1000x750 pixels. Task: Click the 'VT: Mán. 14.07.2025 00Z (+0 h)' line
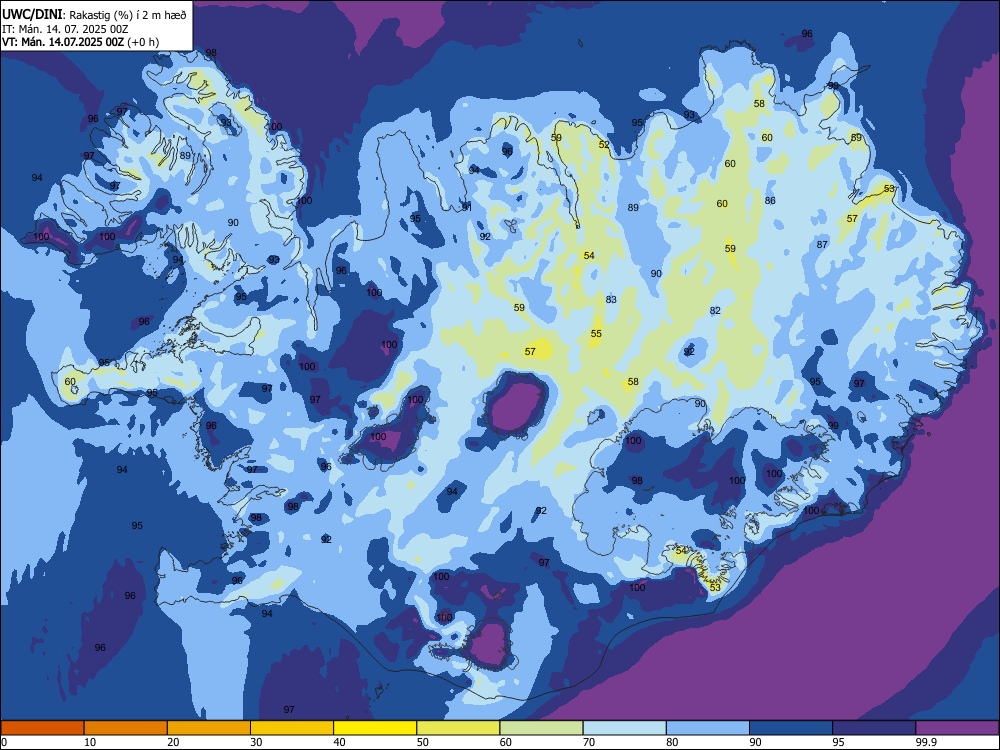(80, 42)
